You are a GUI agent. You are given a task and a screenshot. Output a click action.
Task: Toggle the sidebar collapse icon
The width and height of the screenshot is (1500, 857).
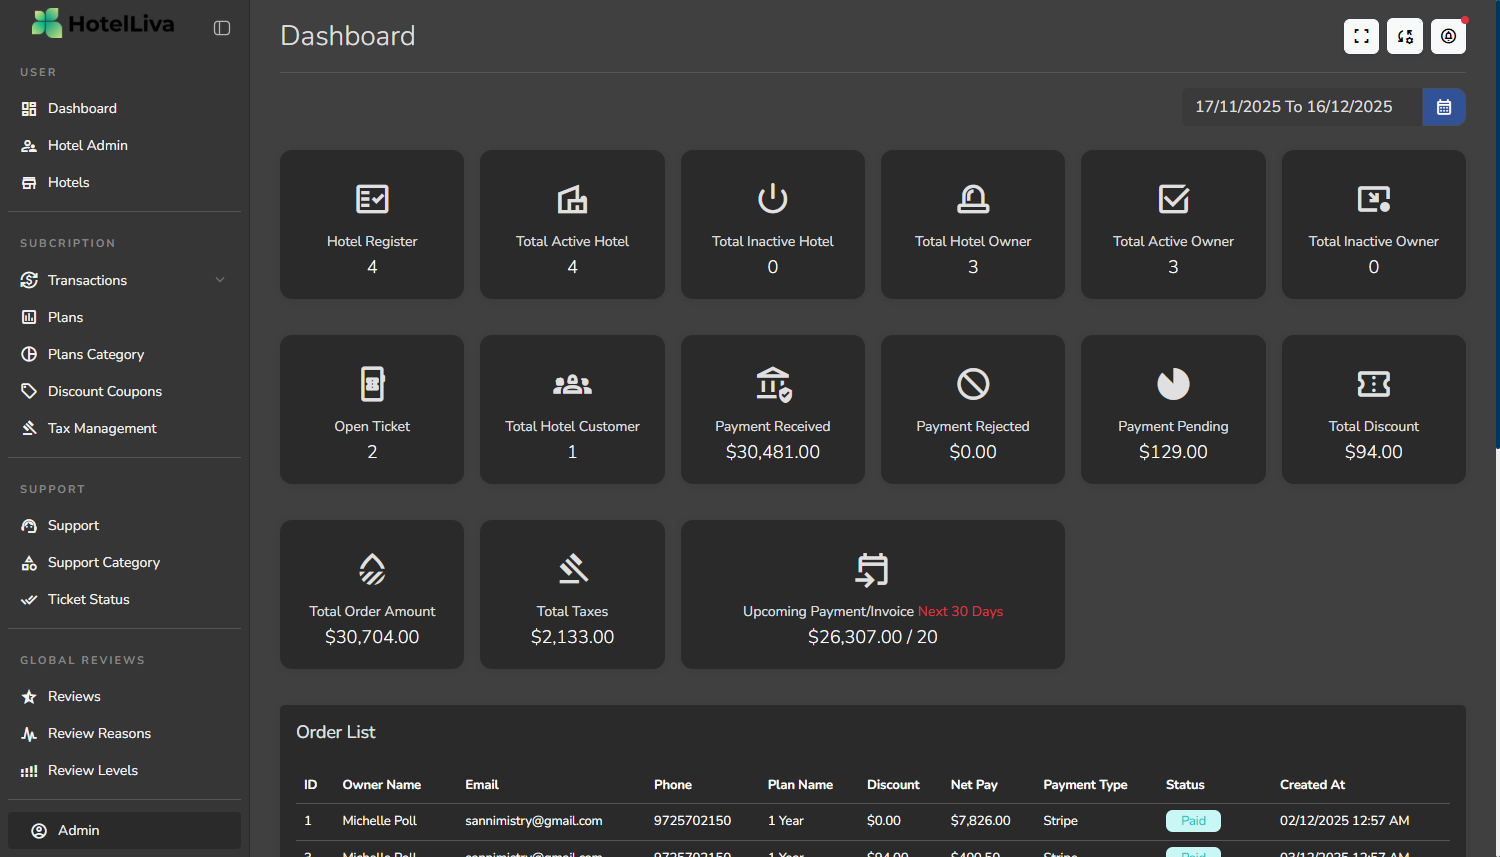(222, 28)
